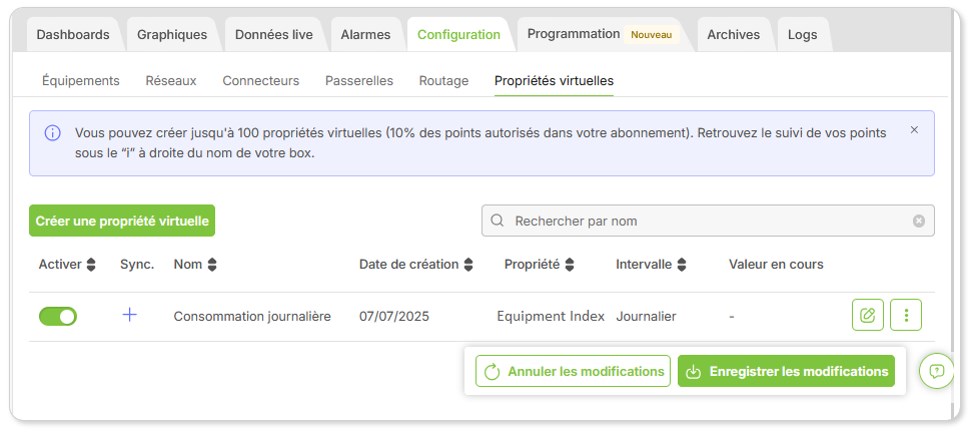Select the Propriétés virtuelles sub-tab

(554, 81)
